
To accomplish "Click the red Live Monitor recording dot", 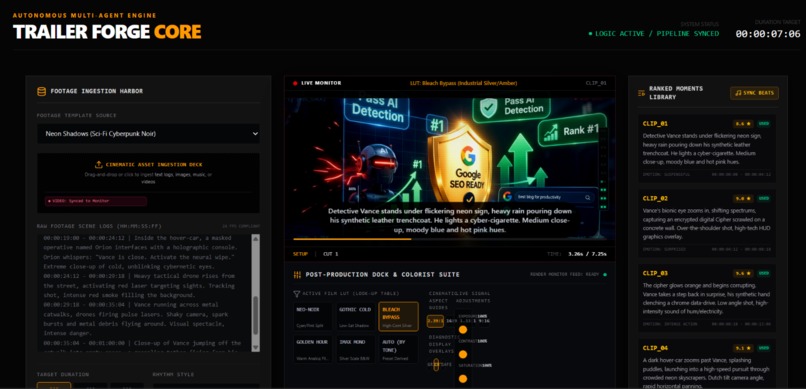I will (x=295, y=83).
